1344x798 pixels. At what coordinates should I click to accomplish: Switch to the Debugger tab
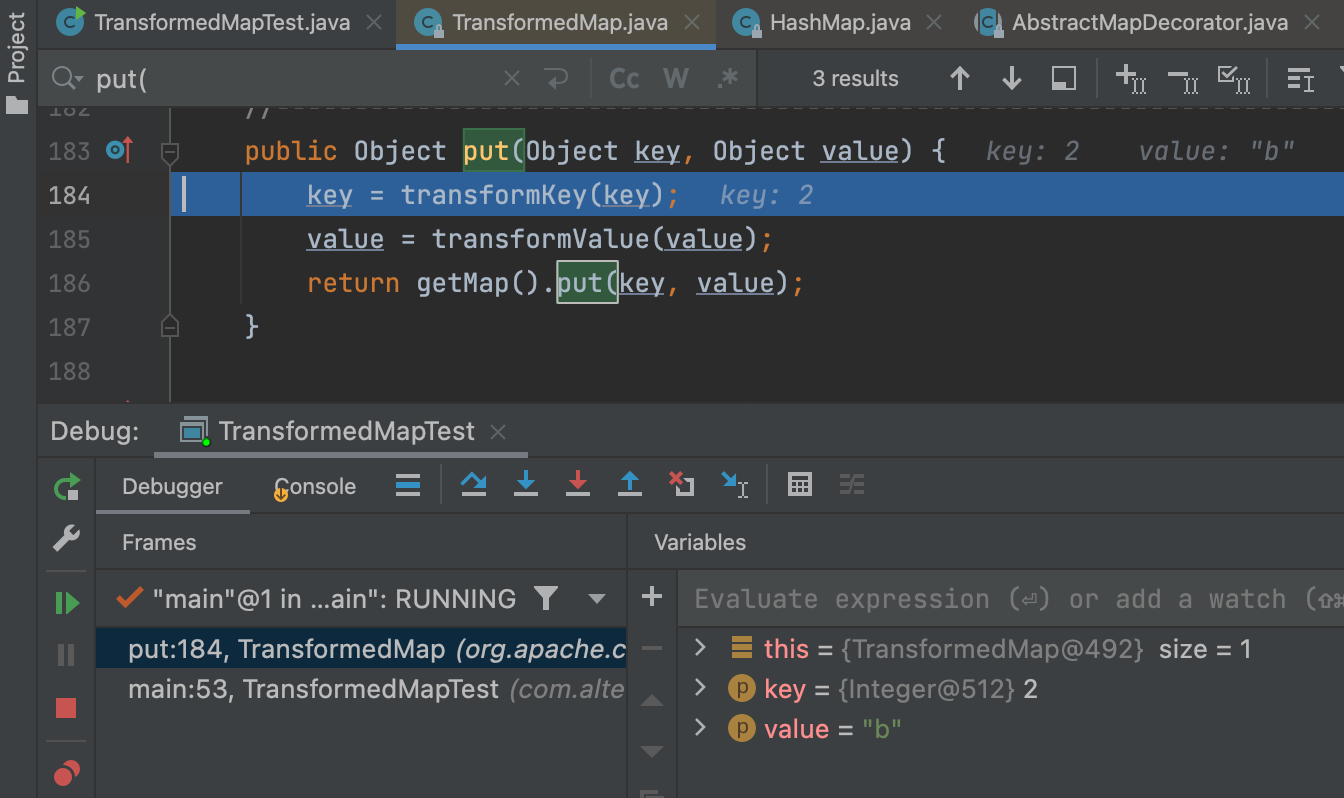point(172,487)
